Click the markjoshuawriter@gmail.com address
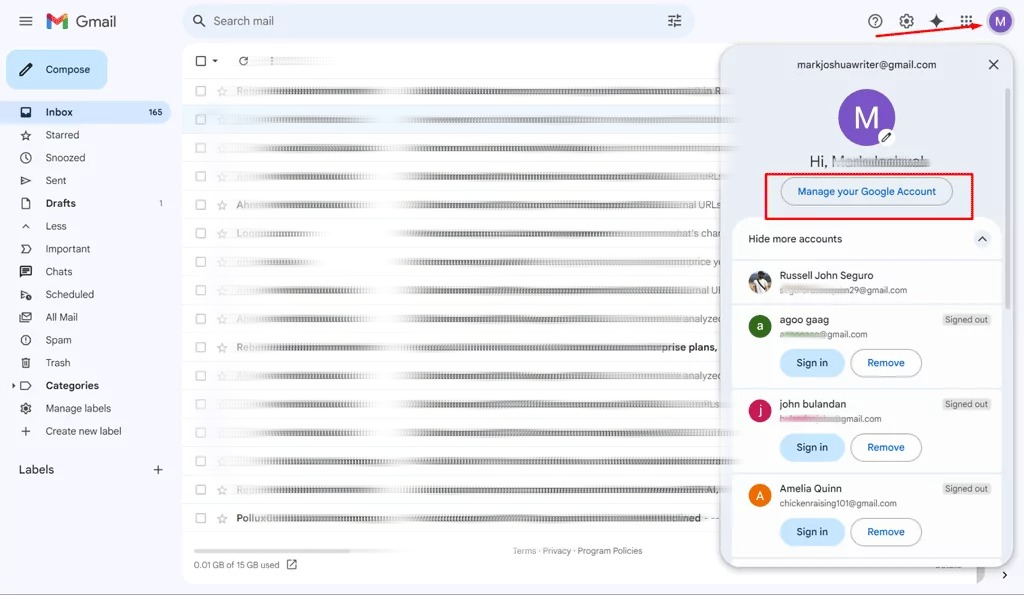This screenshot has height=595, width=1024. pos(866,65)
